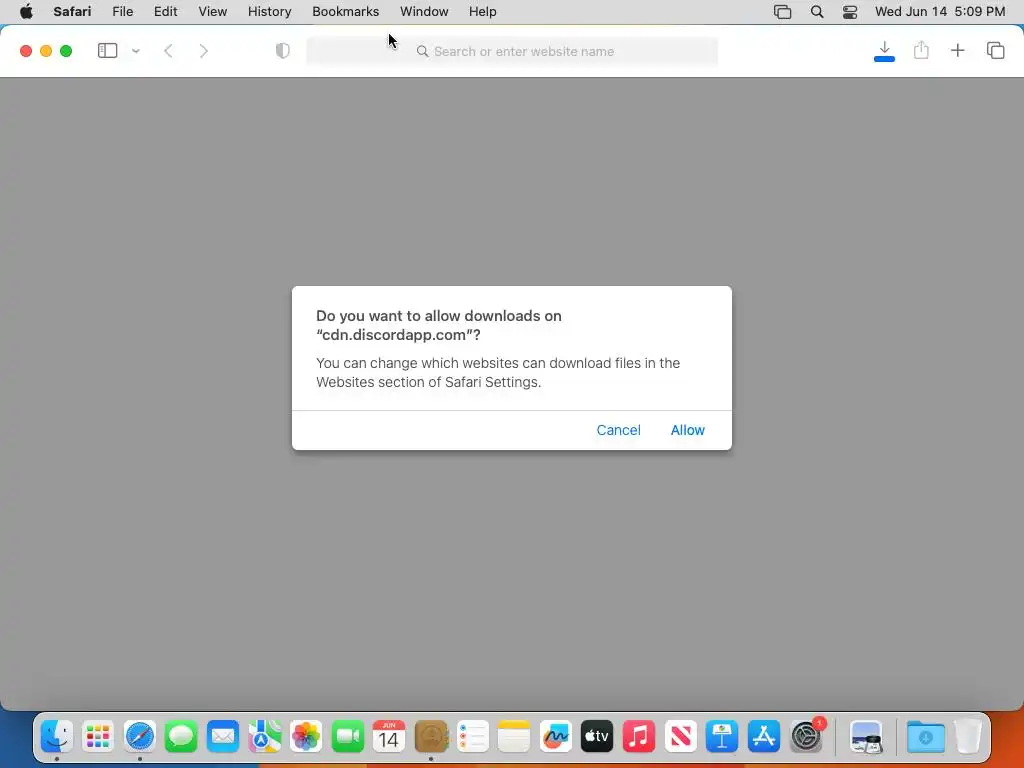Expand the sidebar tab group chevron
Screen dimensions: 1024x768
pyautogui.click(x=136, y=51)
